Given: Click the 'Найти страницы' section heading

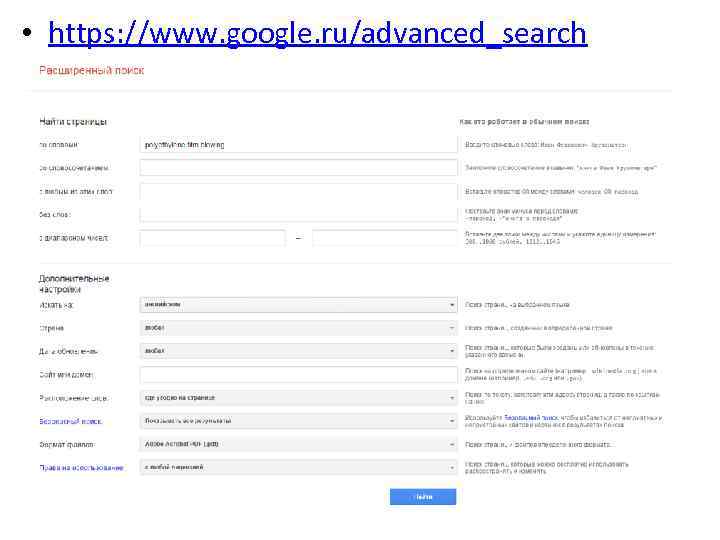Looking at the screenshot, I should (73, 122).
